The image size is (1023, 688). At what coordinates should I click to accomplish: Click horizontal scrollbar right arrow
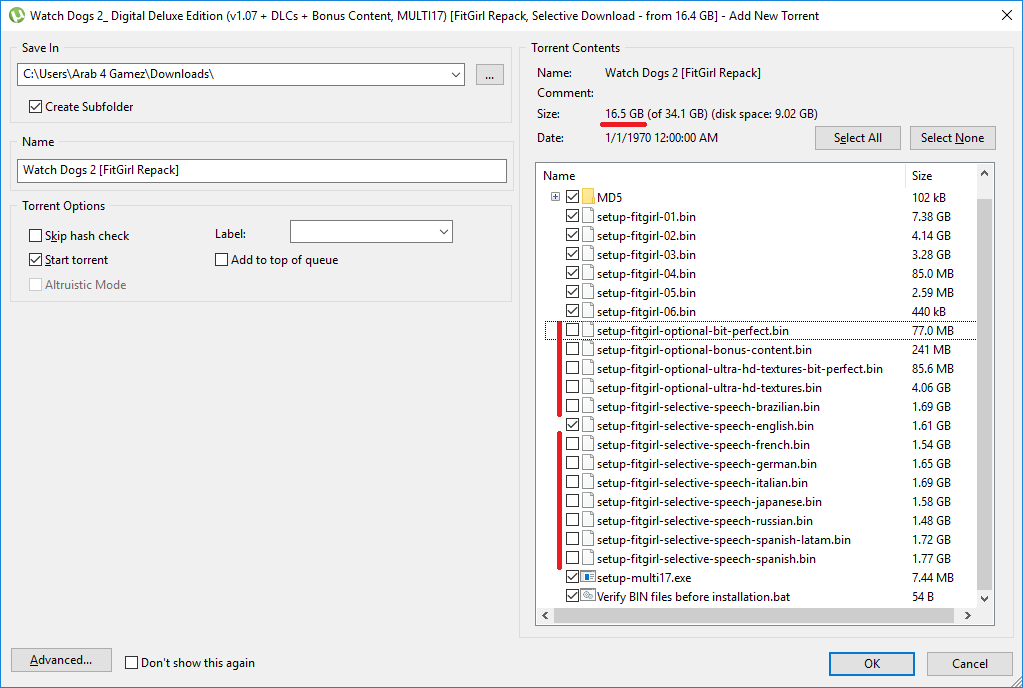pyautogui.click(x=968, y=615)
